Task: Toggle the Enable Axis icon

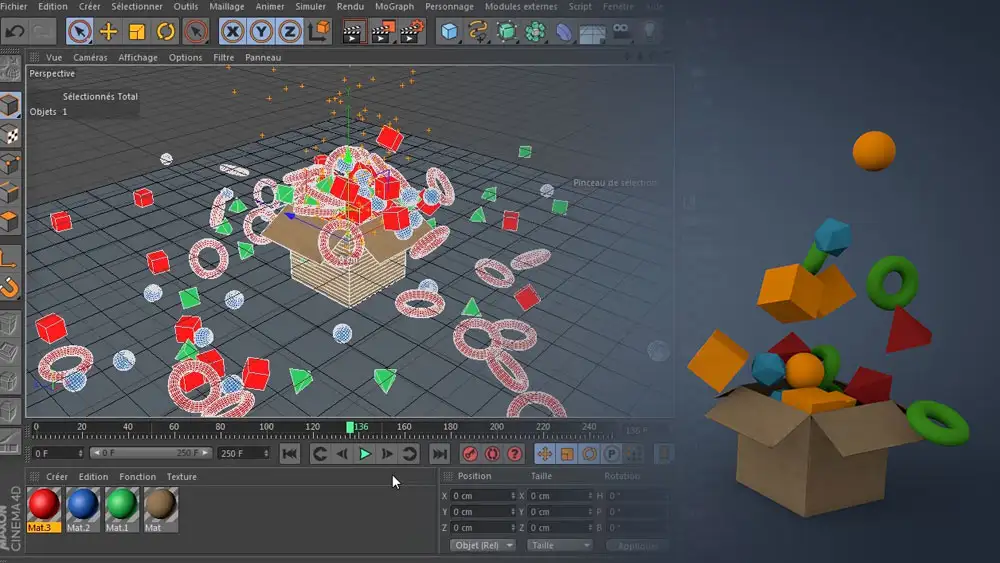Action: (x=10, y=259)
